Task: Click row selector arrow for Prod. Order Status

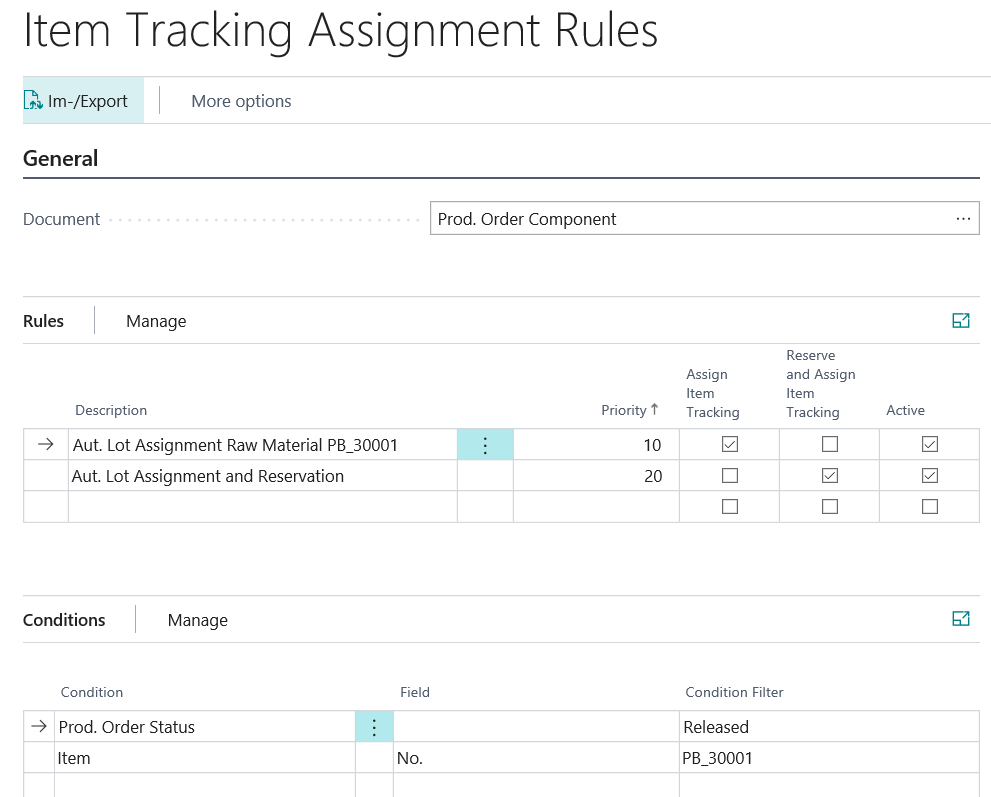Action: tap(39, 726)
